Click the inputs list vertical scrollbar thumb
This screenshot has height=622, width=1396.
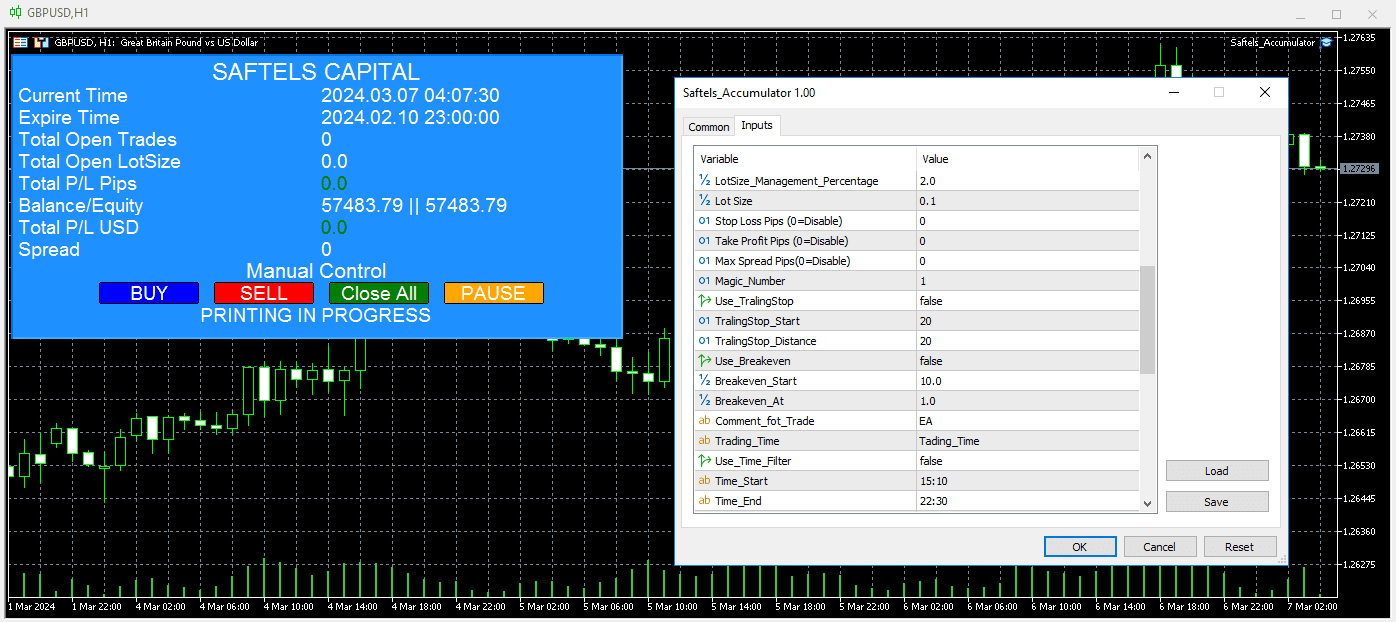[x=1147, y=319]
